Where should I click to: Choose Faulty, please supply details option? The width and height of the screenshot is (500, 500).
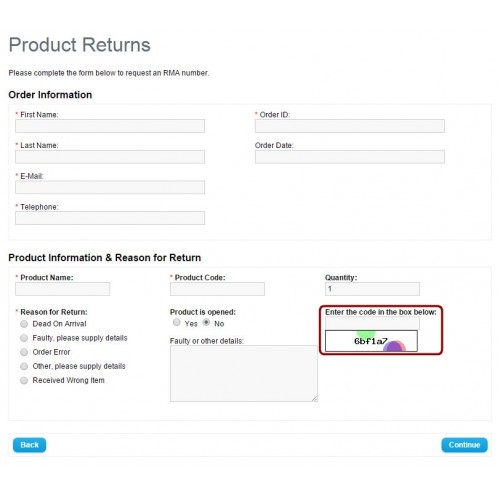point(24,338)
